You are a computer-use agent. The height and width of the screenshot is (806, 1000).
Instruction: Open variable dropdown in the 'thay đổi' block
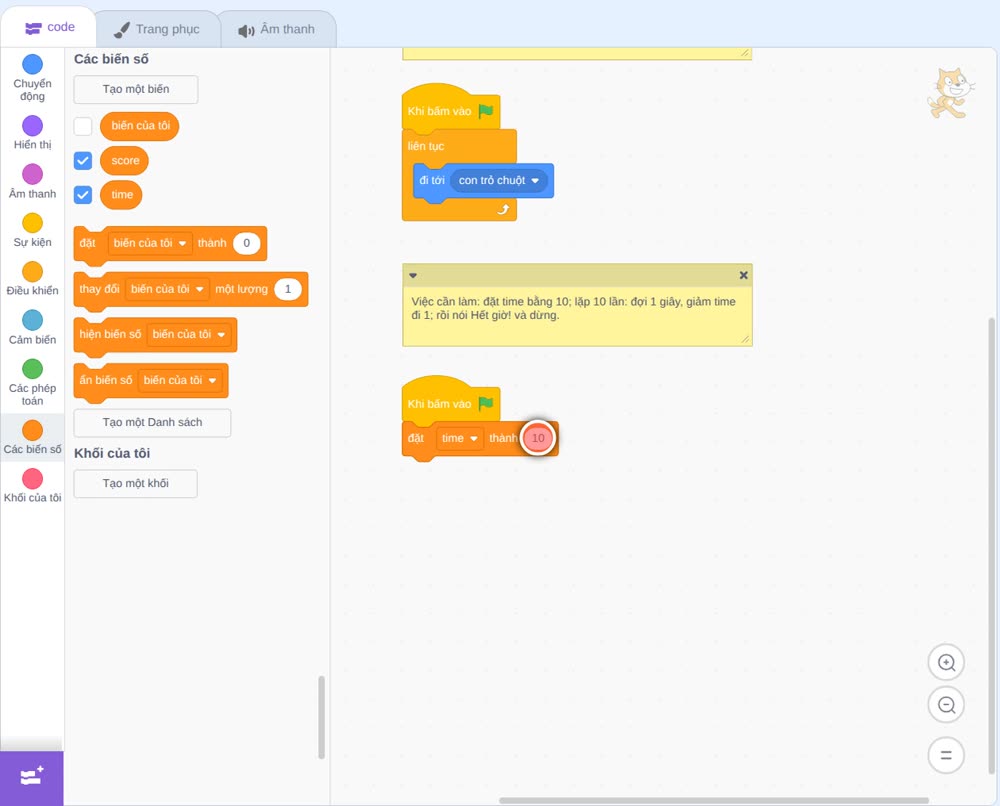click(167, 289)
